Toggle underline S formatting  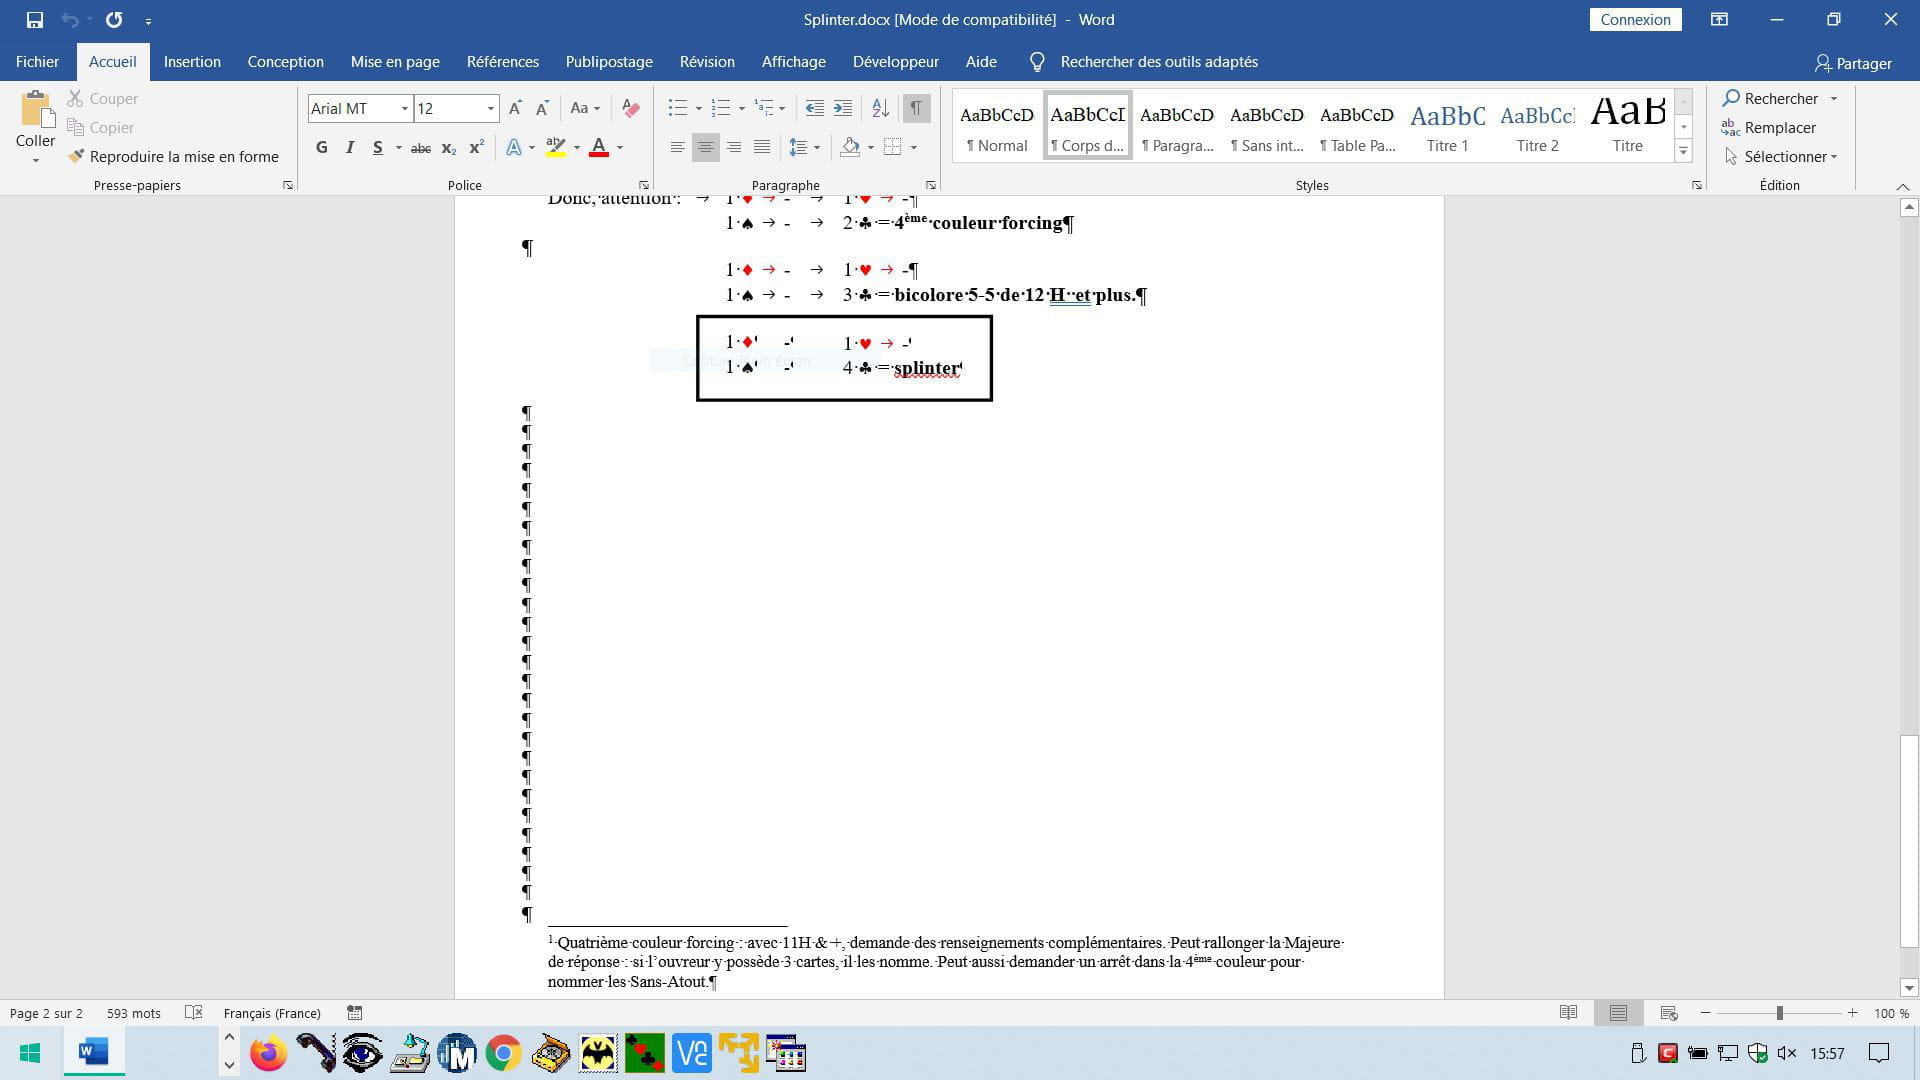(377, 147)
